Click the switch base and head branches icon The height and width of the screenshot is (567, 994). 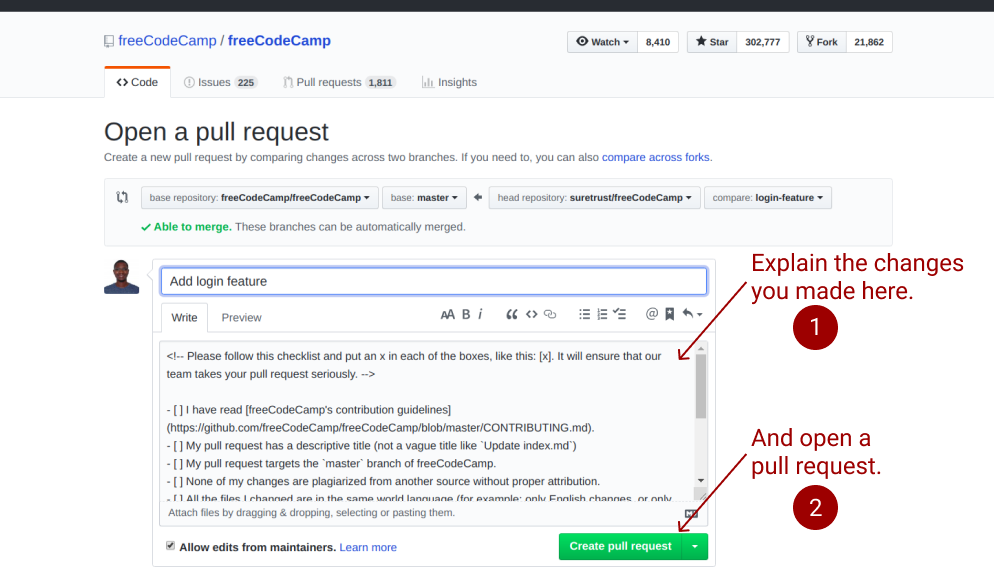[122, 197]
